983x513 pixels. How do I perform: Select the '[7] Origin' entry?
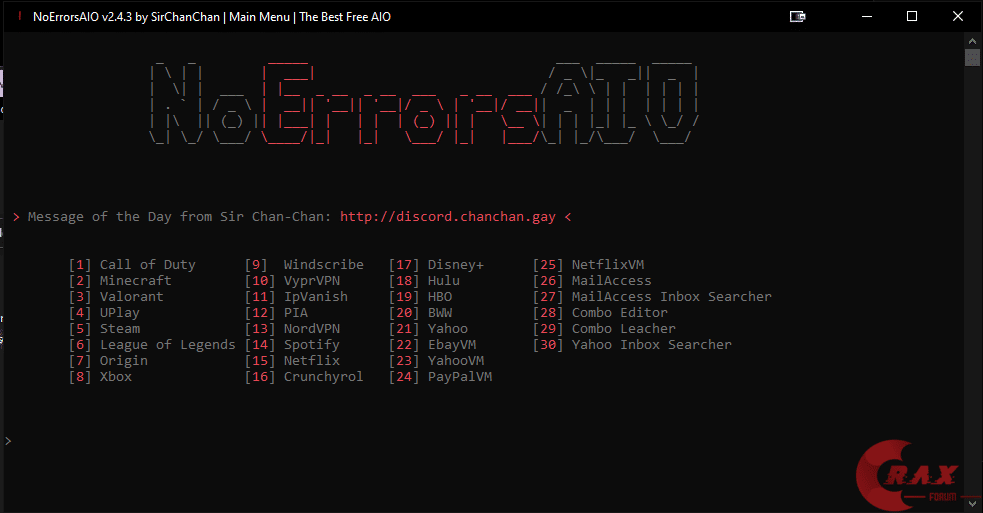tap(108, 361)
